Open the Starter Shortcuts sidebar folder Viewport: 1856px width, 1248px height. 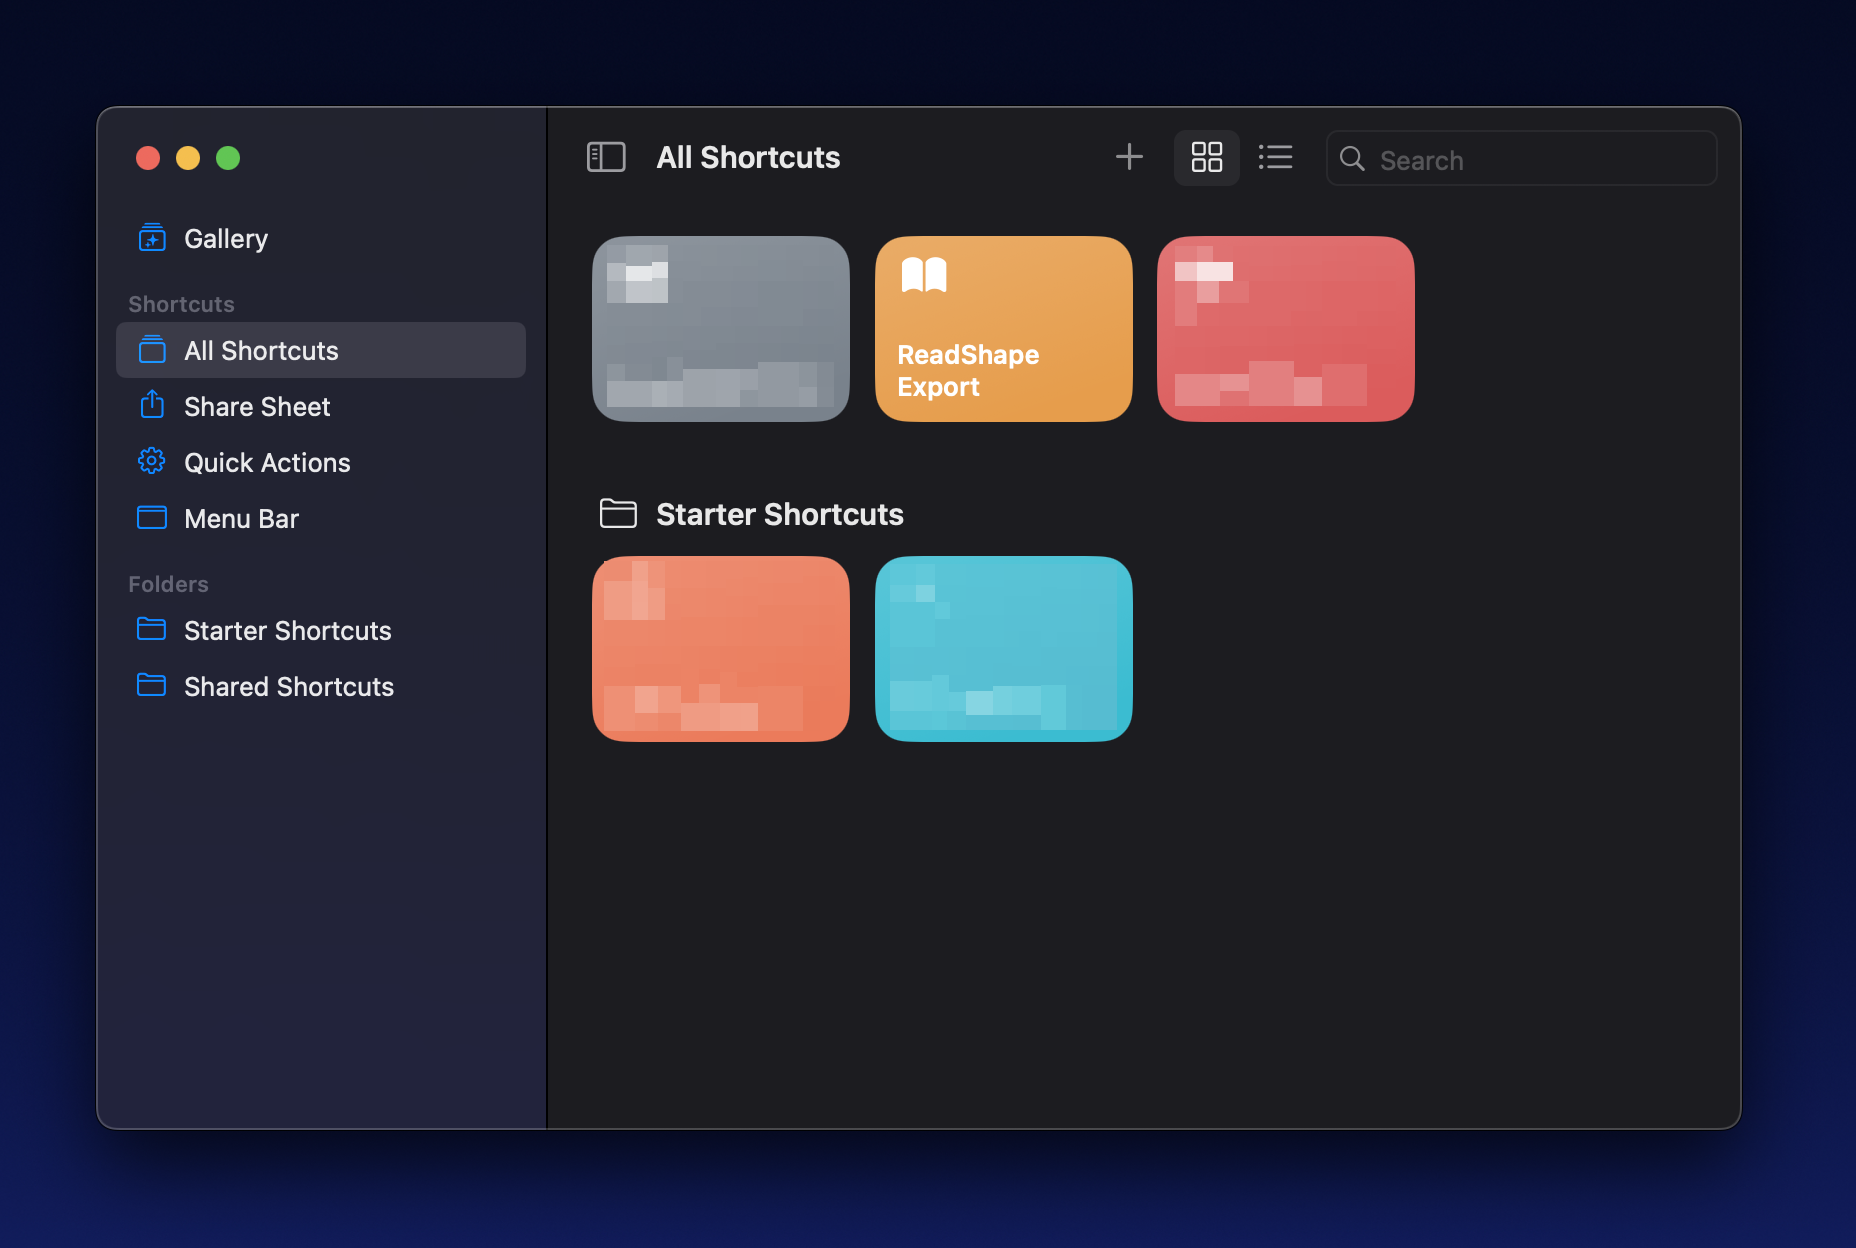(x=287, y=631)
